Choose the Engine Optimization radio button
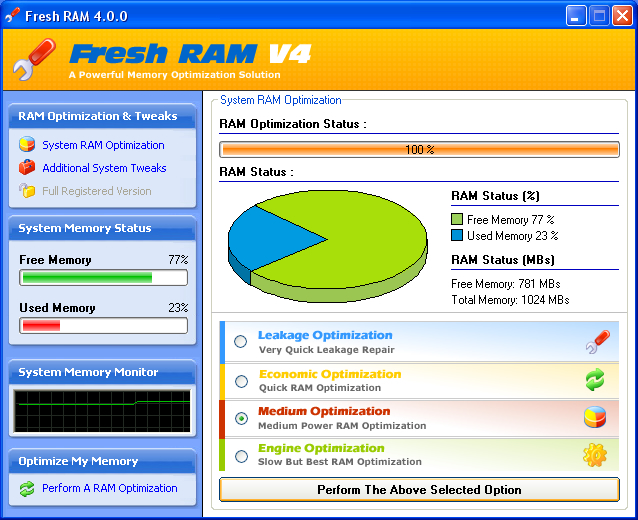Image resolution: width=638 pixels, height=520 pixels. click(241, 456)
